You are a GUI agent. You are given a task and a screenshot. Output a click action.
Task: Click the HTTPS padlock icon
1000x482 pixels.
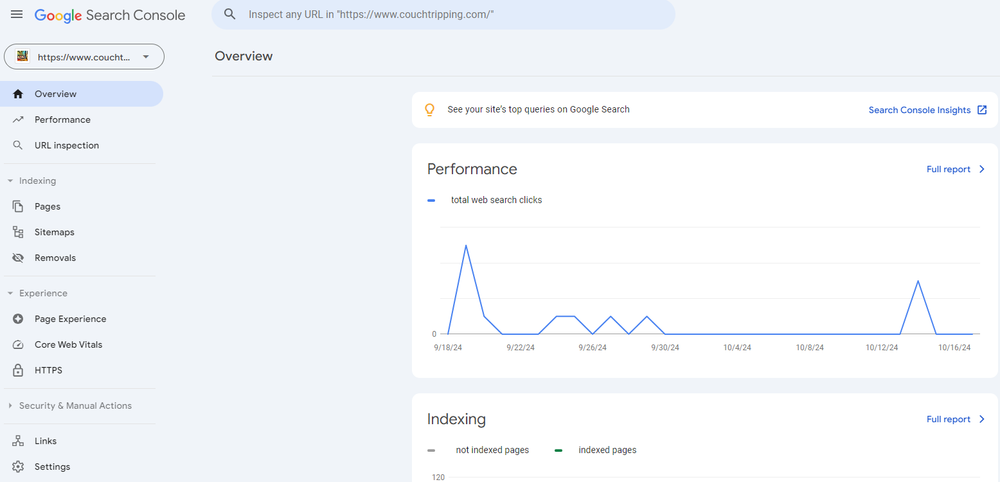(x=17, y=371)
